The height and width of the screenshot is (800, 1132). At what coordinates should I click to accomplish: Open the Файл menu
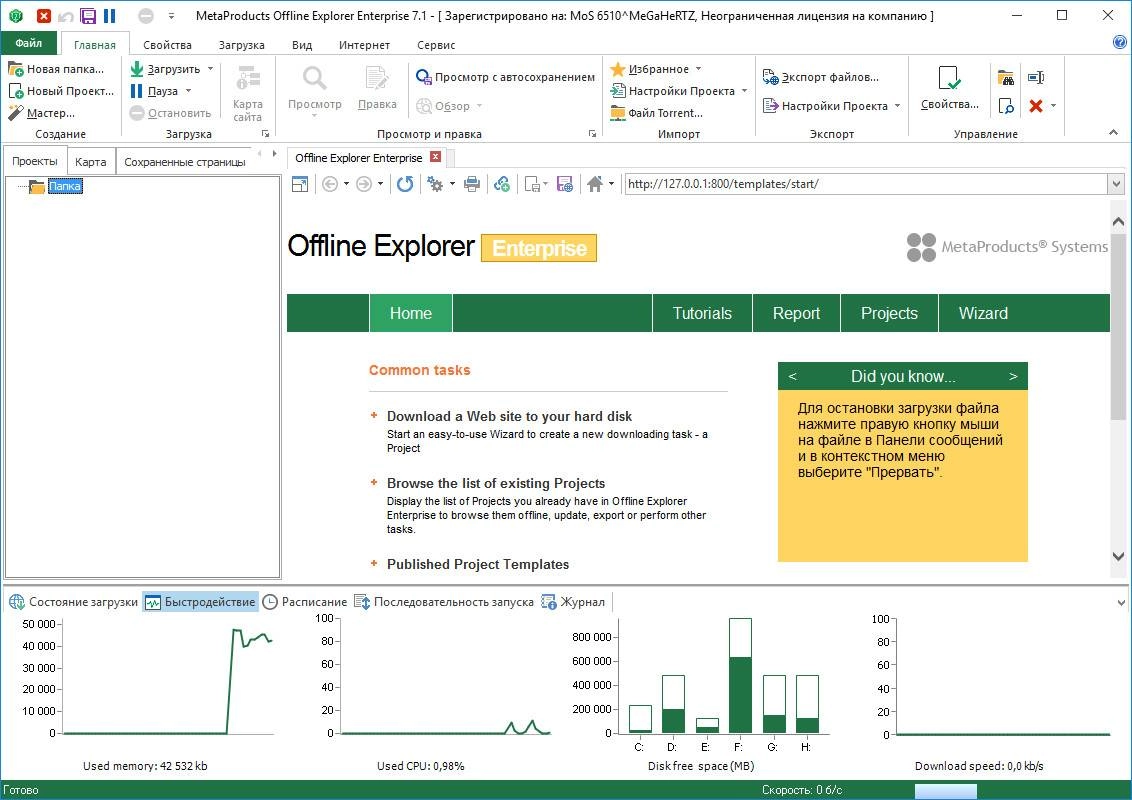(x=29, y=43)
